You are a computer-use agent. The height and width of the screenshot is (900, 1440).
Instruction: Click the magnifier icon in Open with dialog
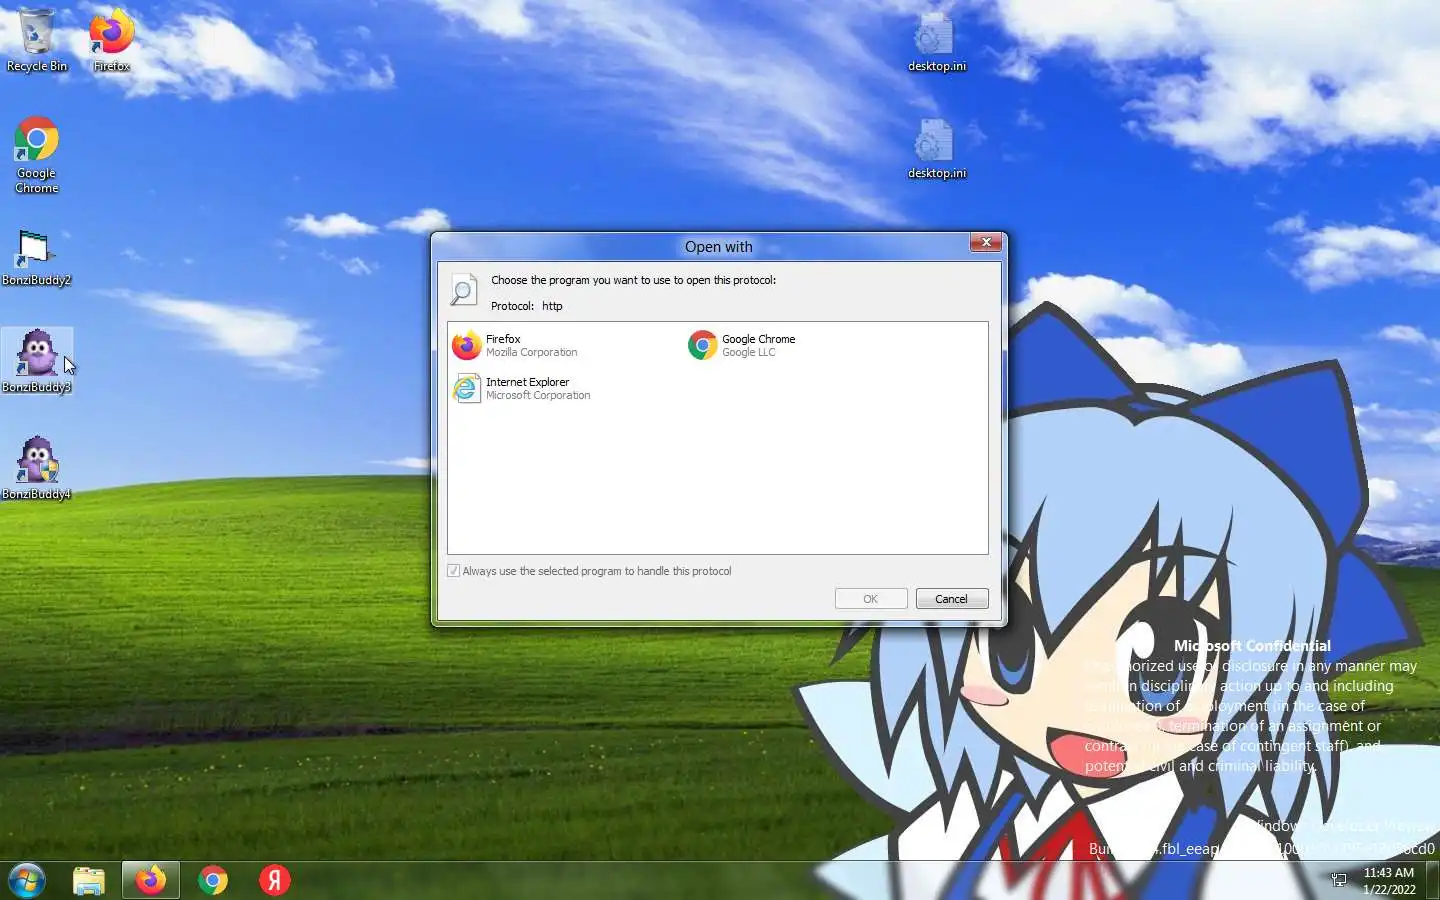pyautogui.click(x=463, y=290)
